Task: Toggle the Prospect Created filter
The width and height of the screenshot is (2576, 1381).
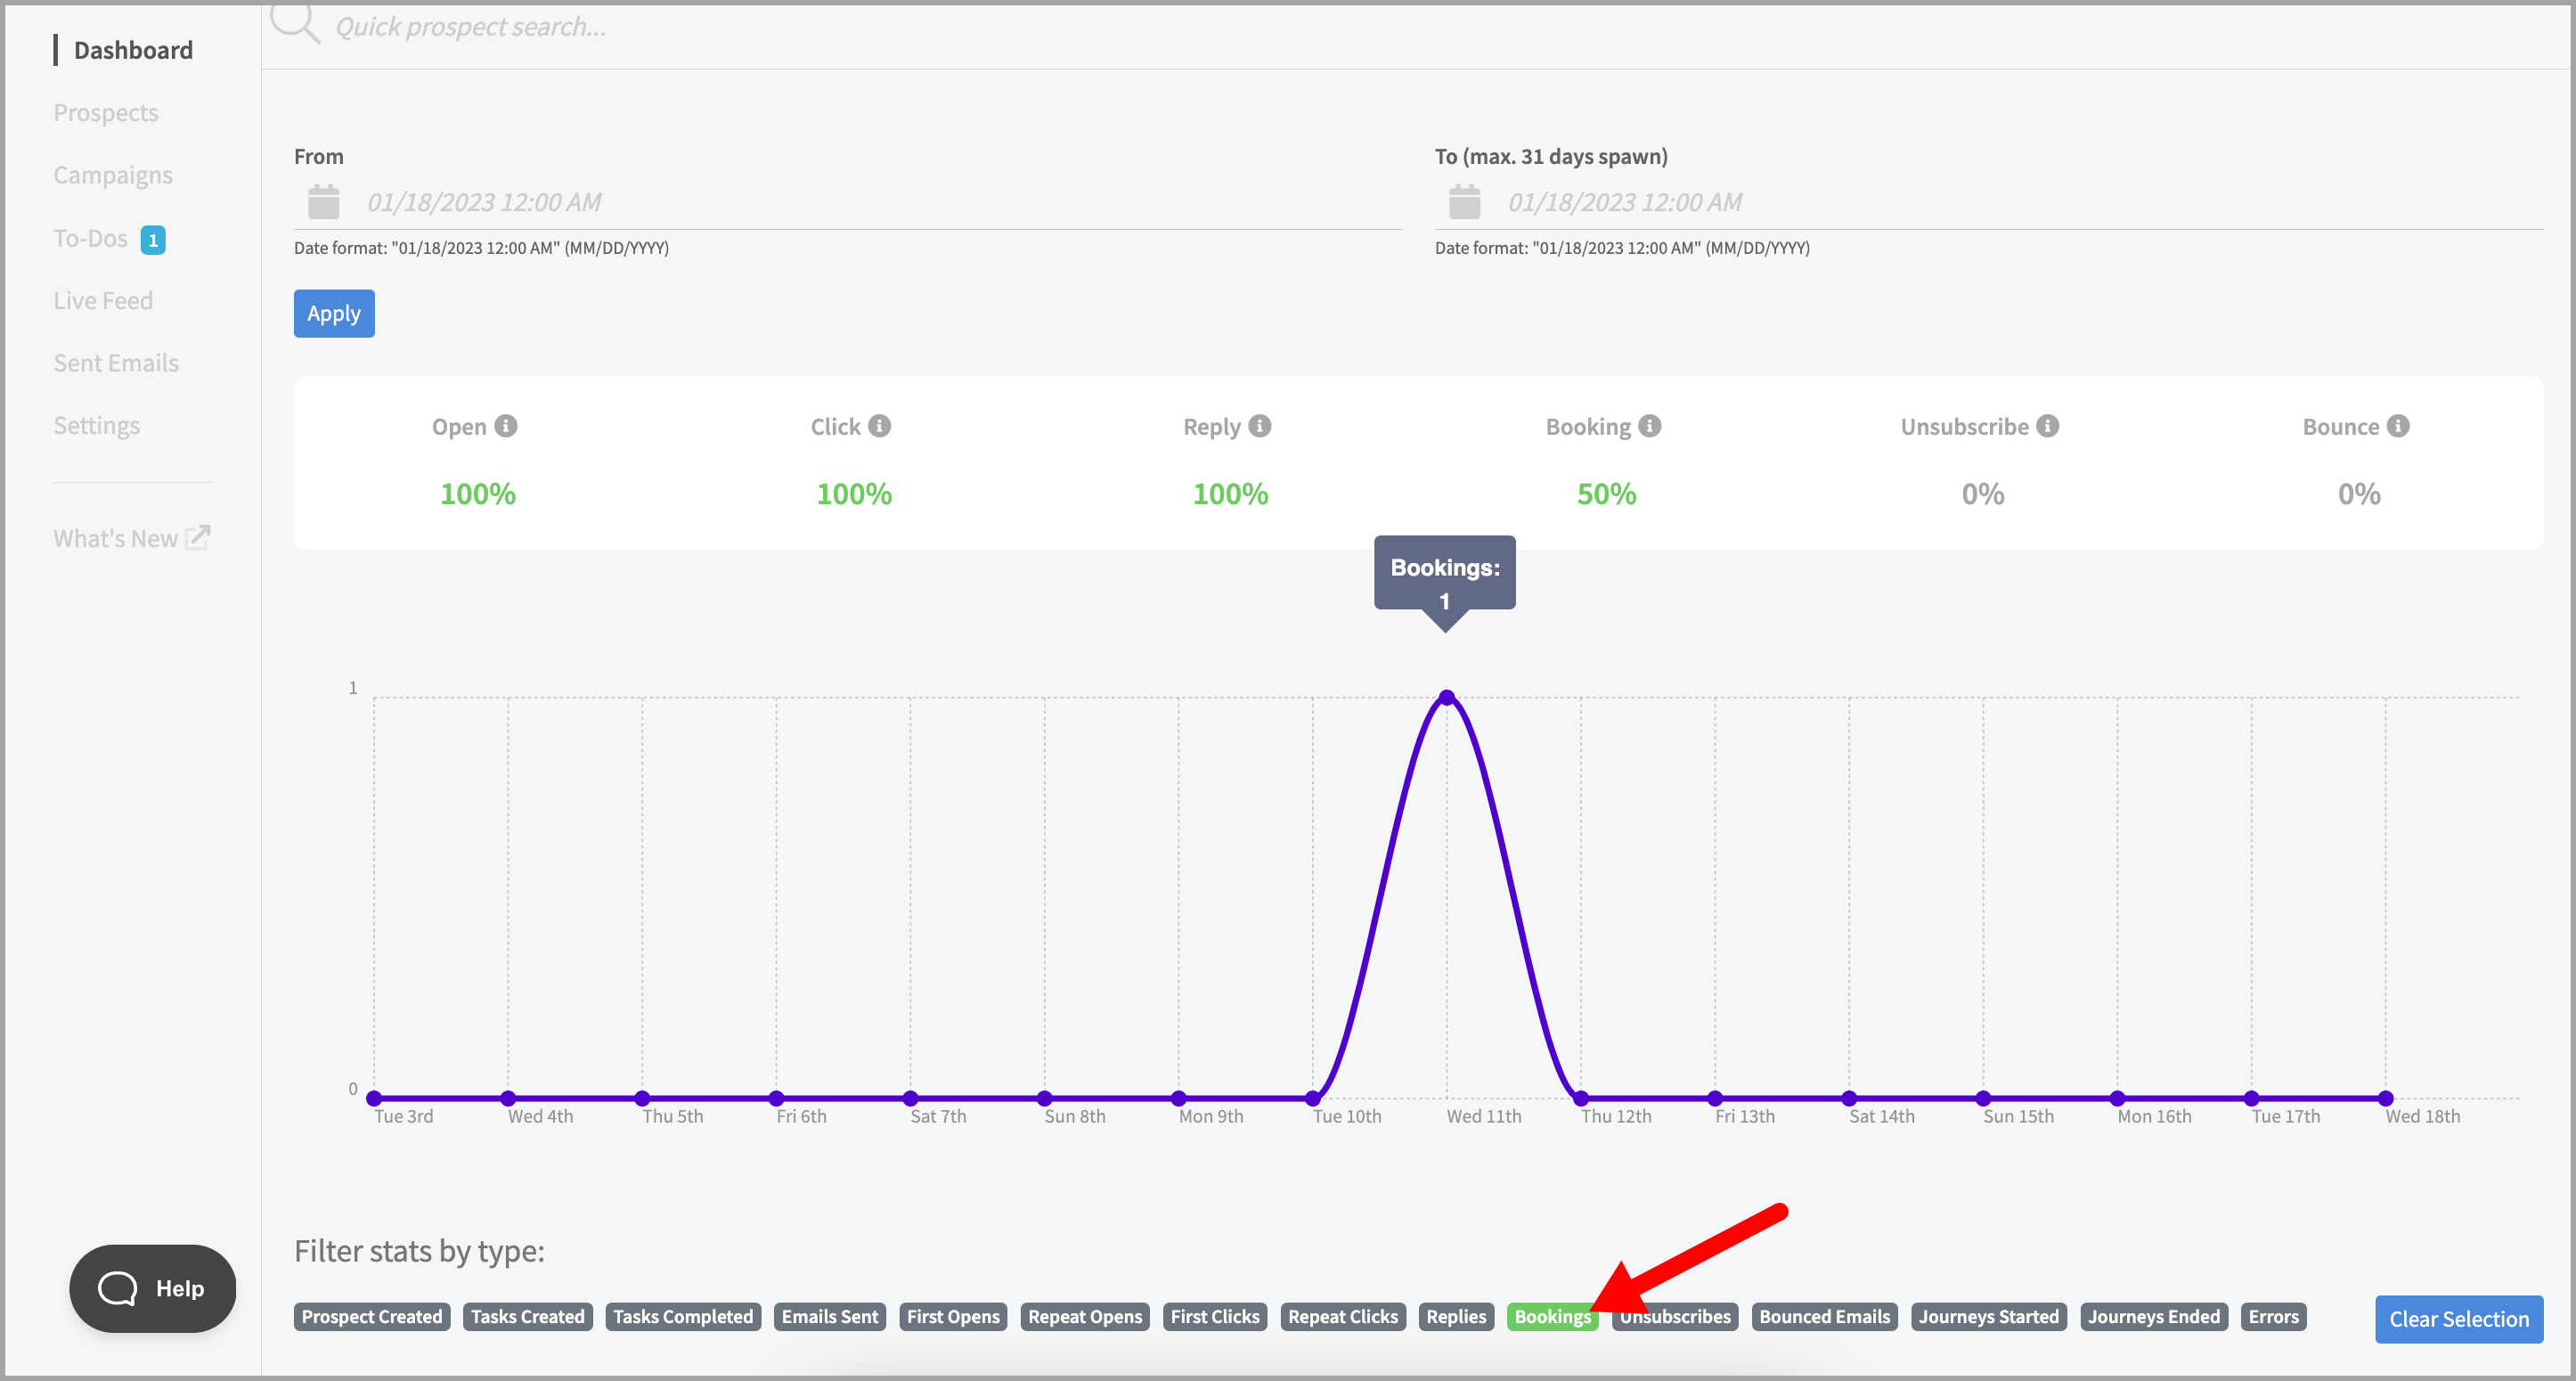Action: click(x=372, y=1317)
